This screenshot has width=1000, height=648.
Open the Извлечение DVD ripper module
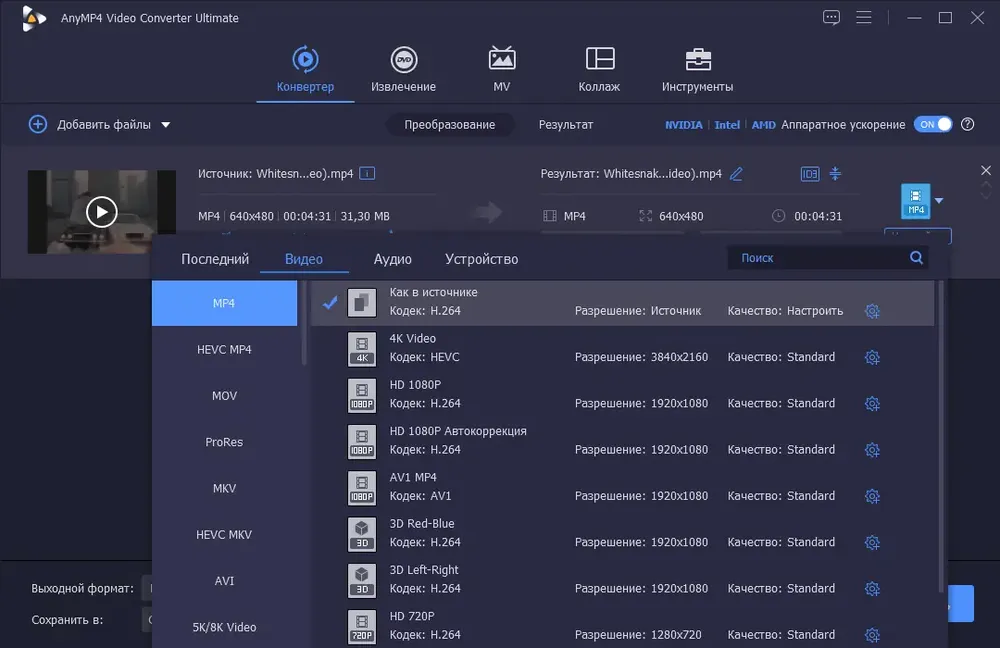point(403,70)
